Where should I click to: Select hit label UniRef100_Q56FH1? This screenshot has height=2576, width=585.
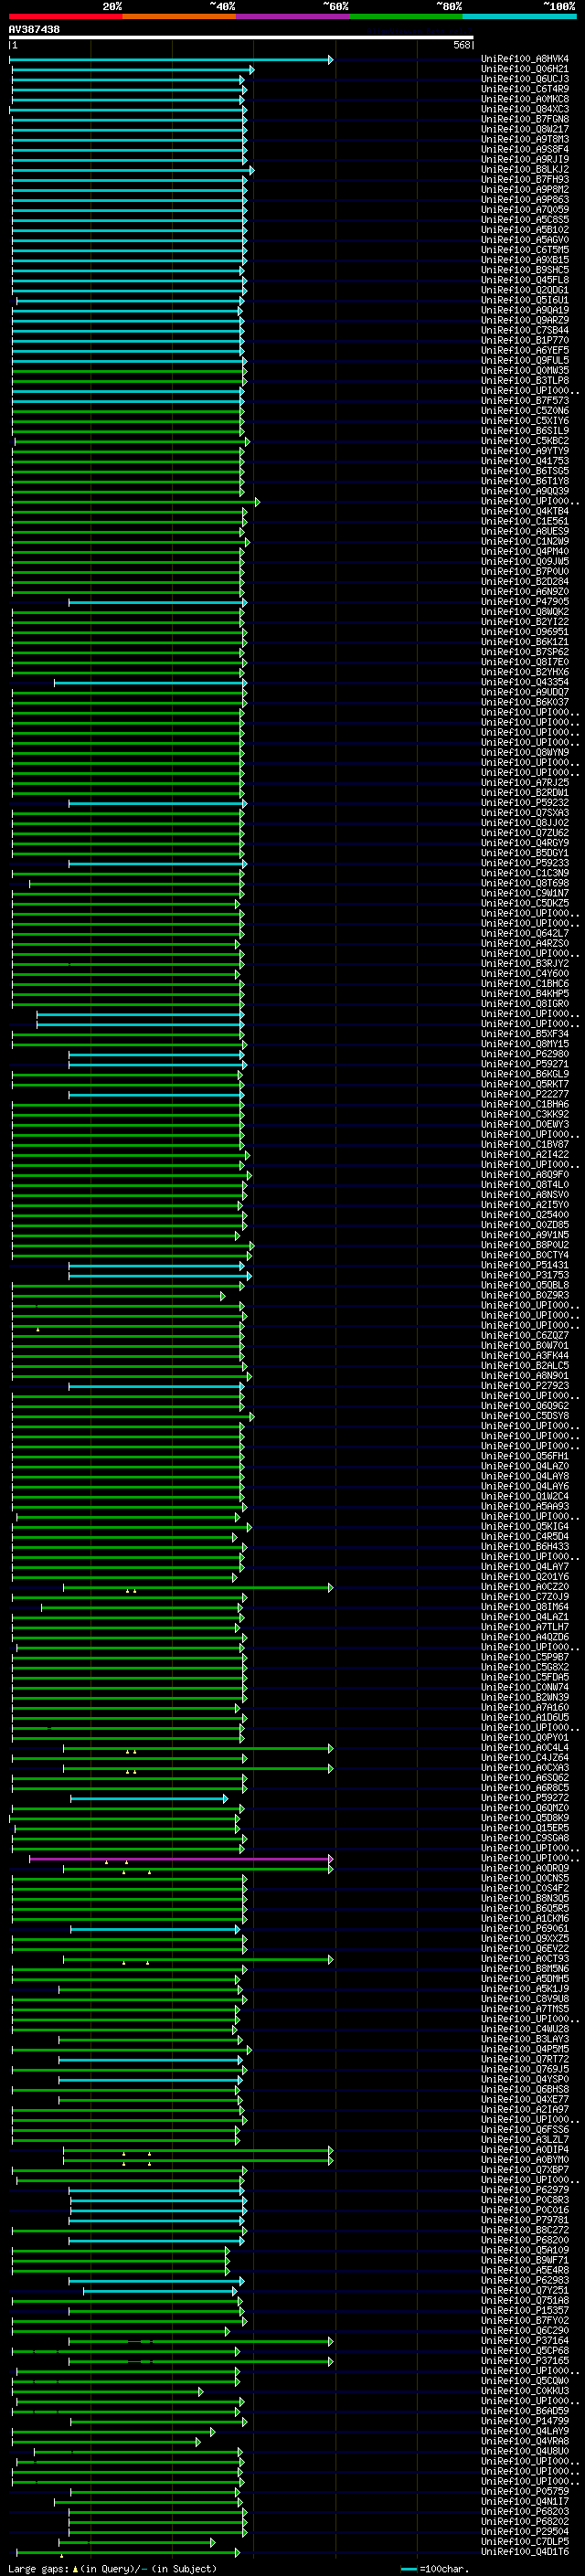(525, 1456)
